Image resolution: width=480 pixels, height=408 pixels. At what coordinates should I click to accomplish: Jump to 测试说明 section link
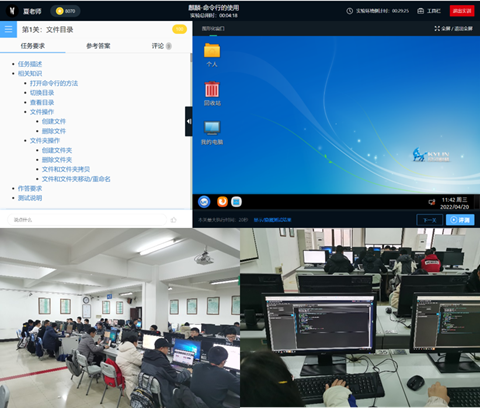[x=30, y=198]
